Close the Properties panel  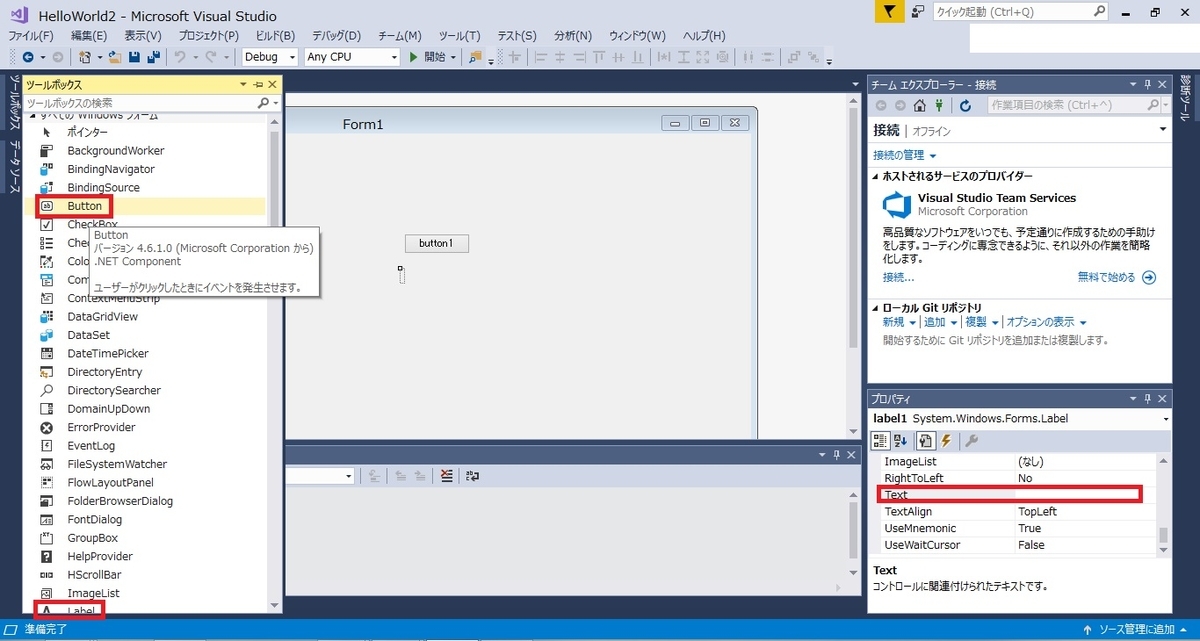pyautogui.click(x=1163, y=398)
